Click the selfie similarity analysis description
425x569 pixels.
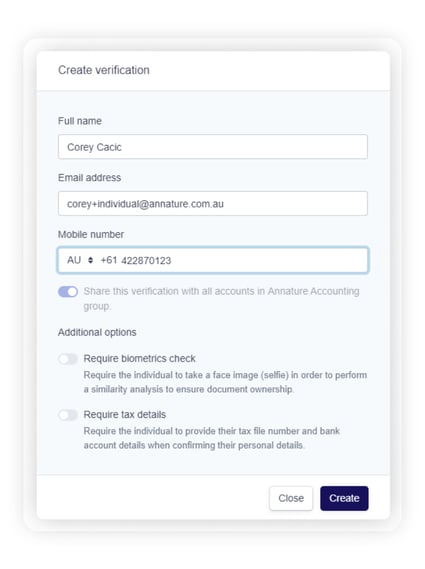coord(225,382)
